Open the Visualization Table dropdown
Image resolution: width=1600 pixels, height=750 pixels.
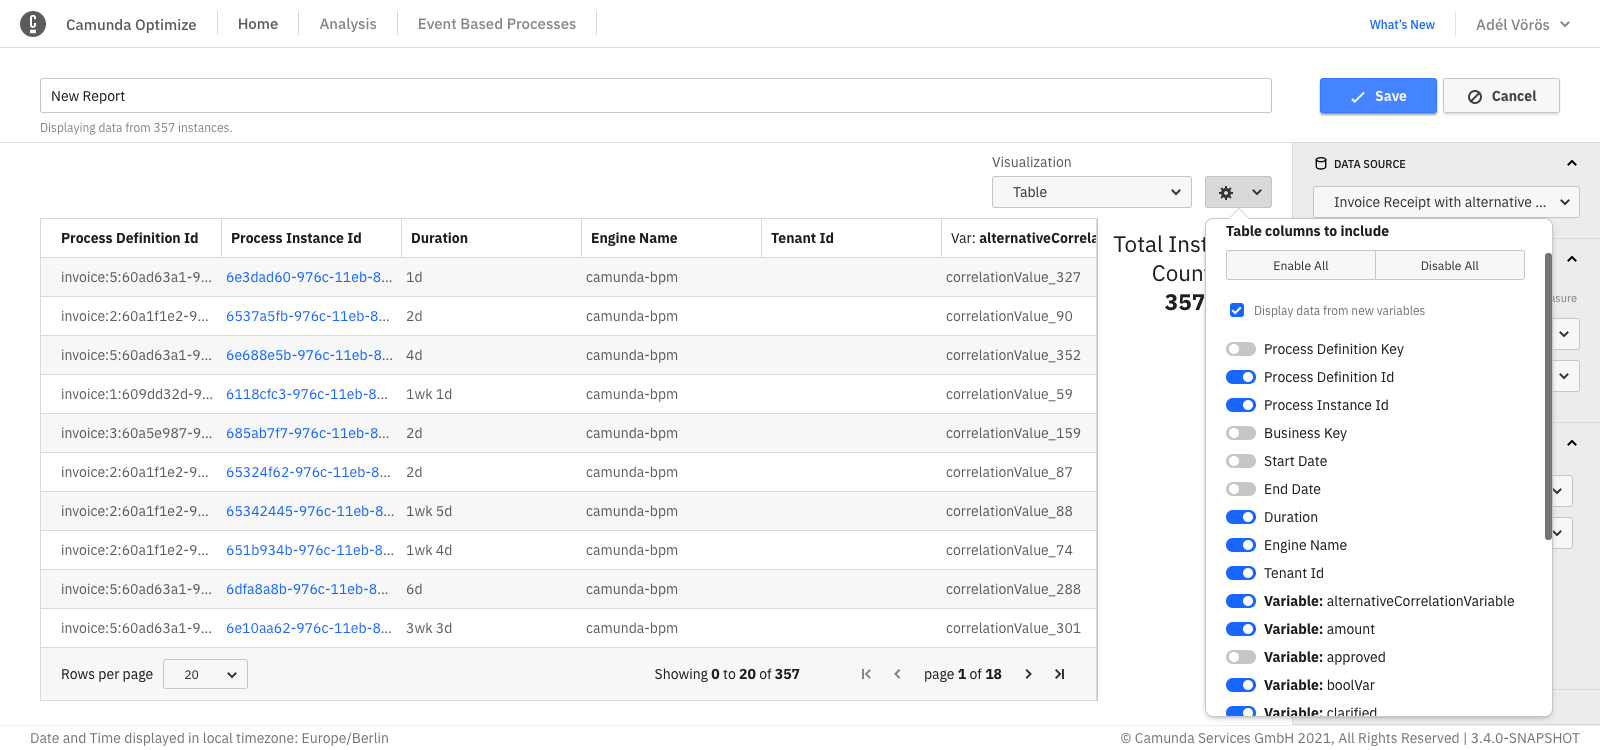tap(1091, 192)
